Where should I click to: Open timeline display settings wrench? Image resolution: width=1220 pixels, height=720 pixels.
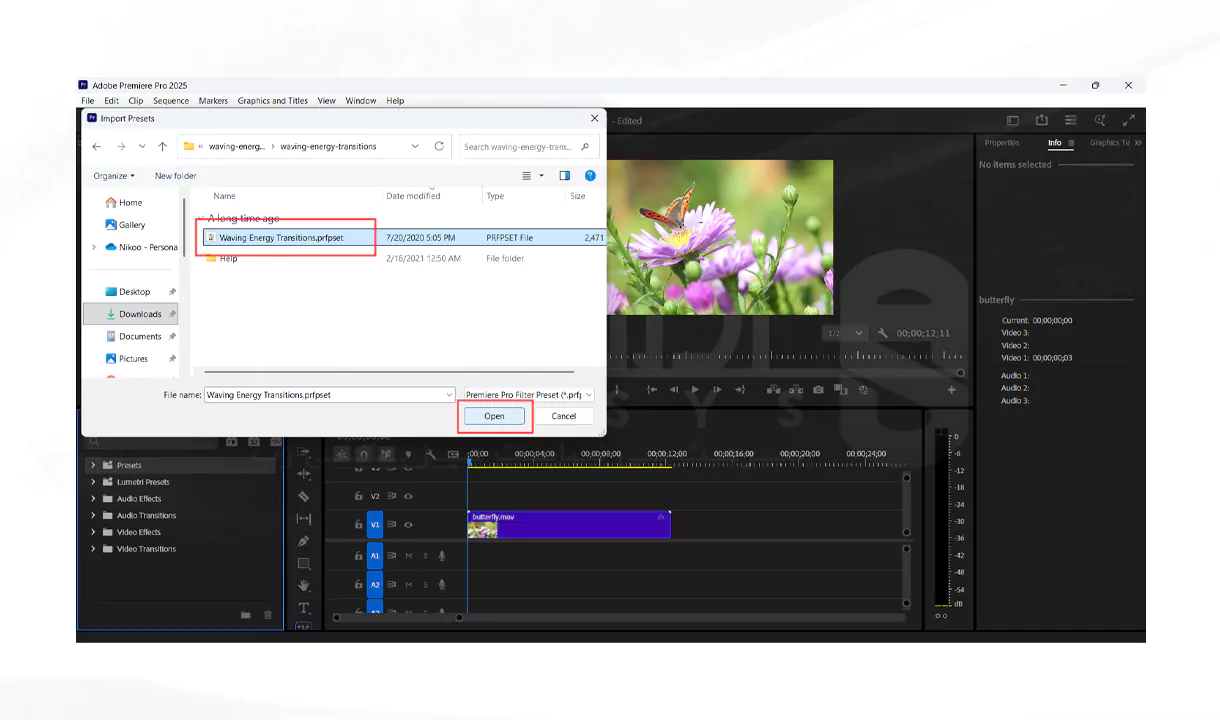[431, 455]
